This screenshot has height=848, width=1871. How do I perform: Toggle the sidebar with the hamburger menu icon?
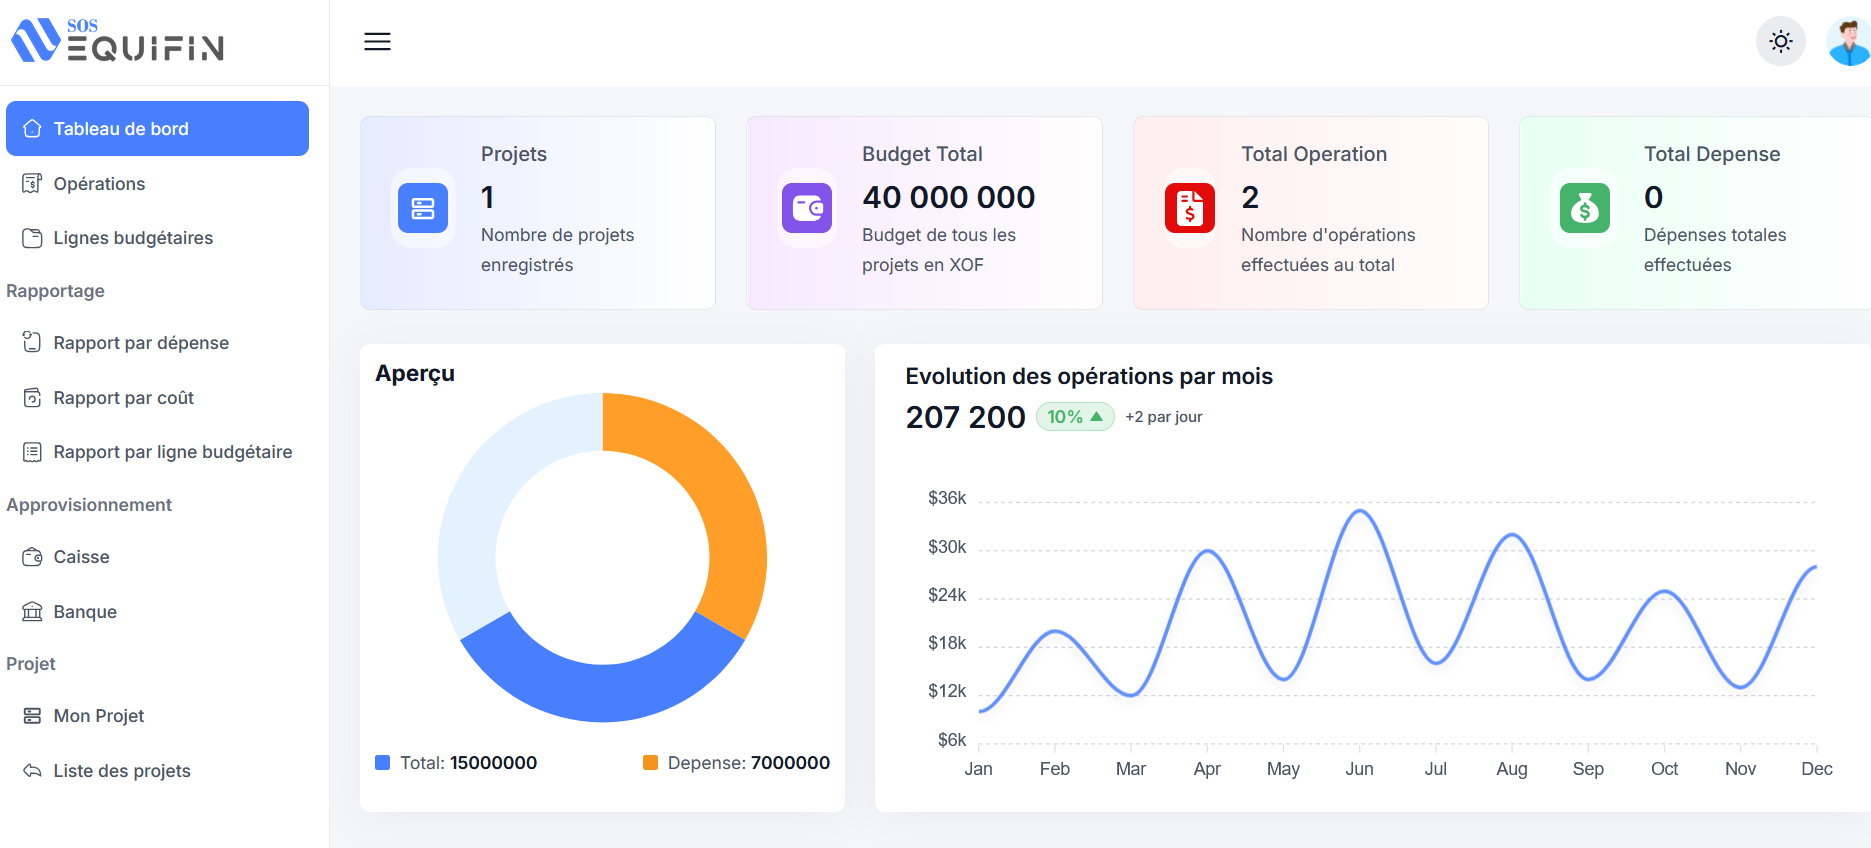(x=377, y=41)
